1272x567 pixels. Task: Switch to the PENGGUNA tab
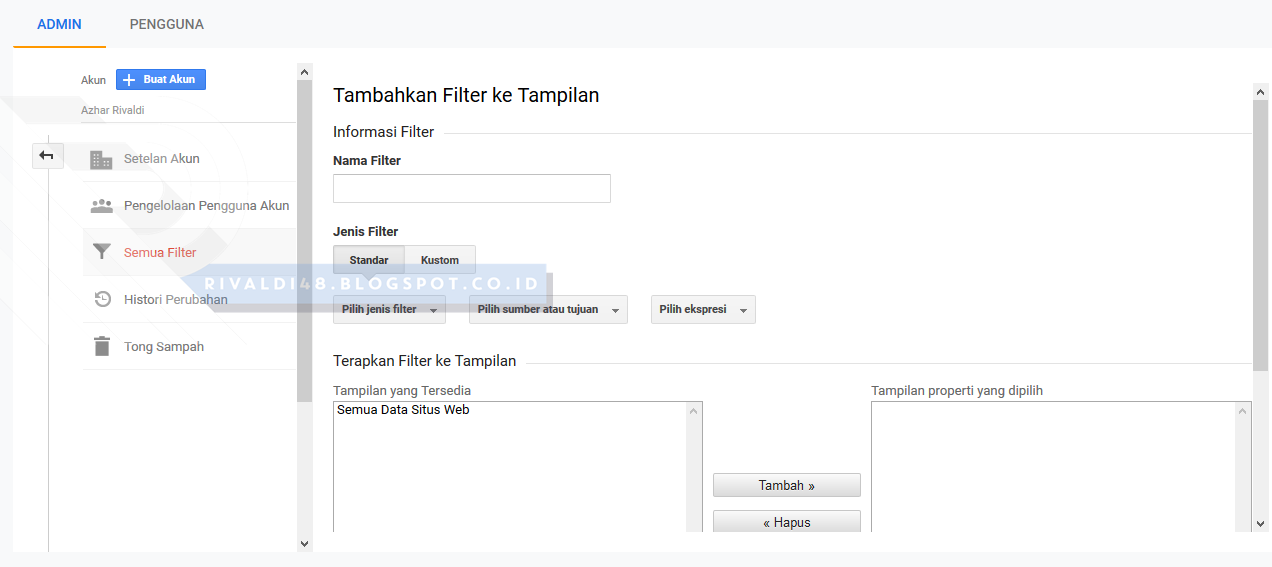point(167,24)
